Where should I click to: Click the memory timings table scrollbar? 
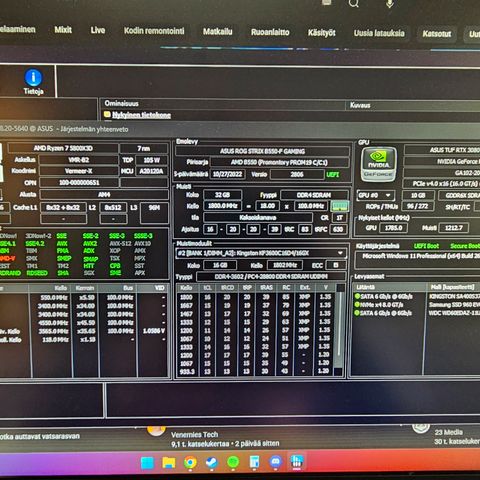(340, 330)
